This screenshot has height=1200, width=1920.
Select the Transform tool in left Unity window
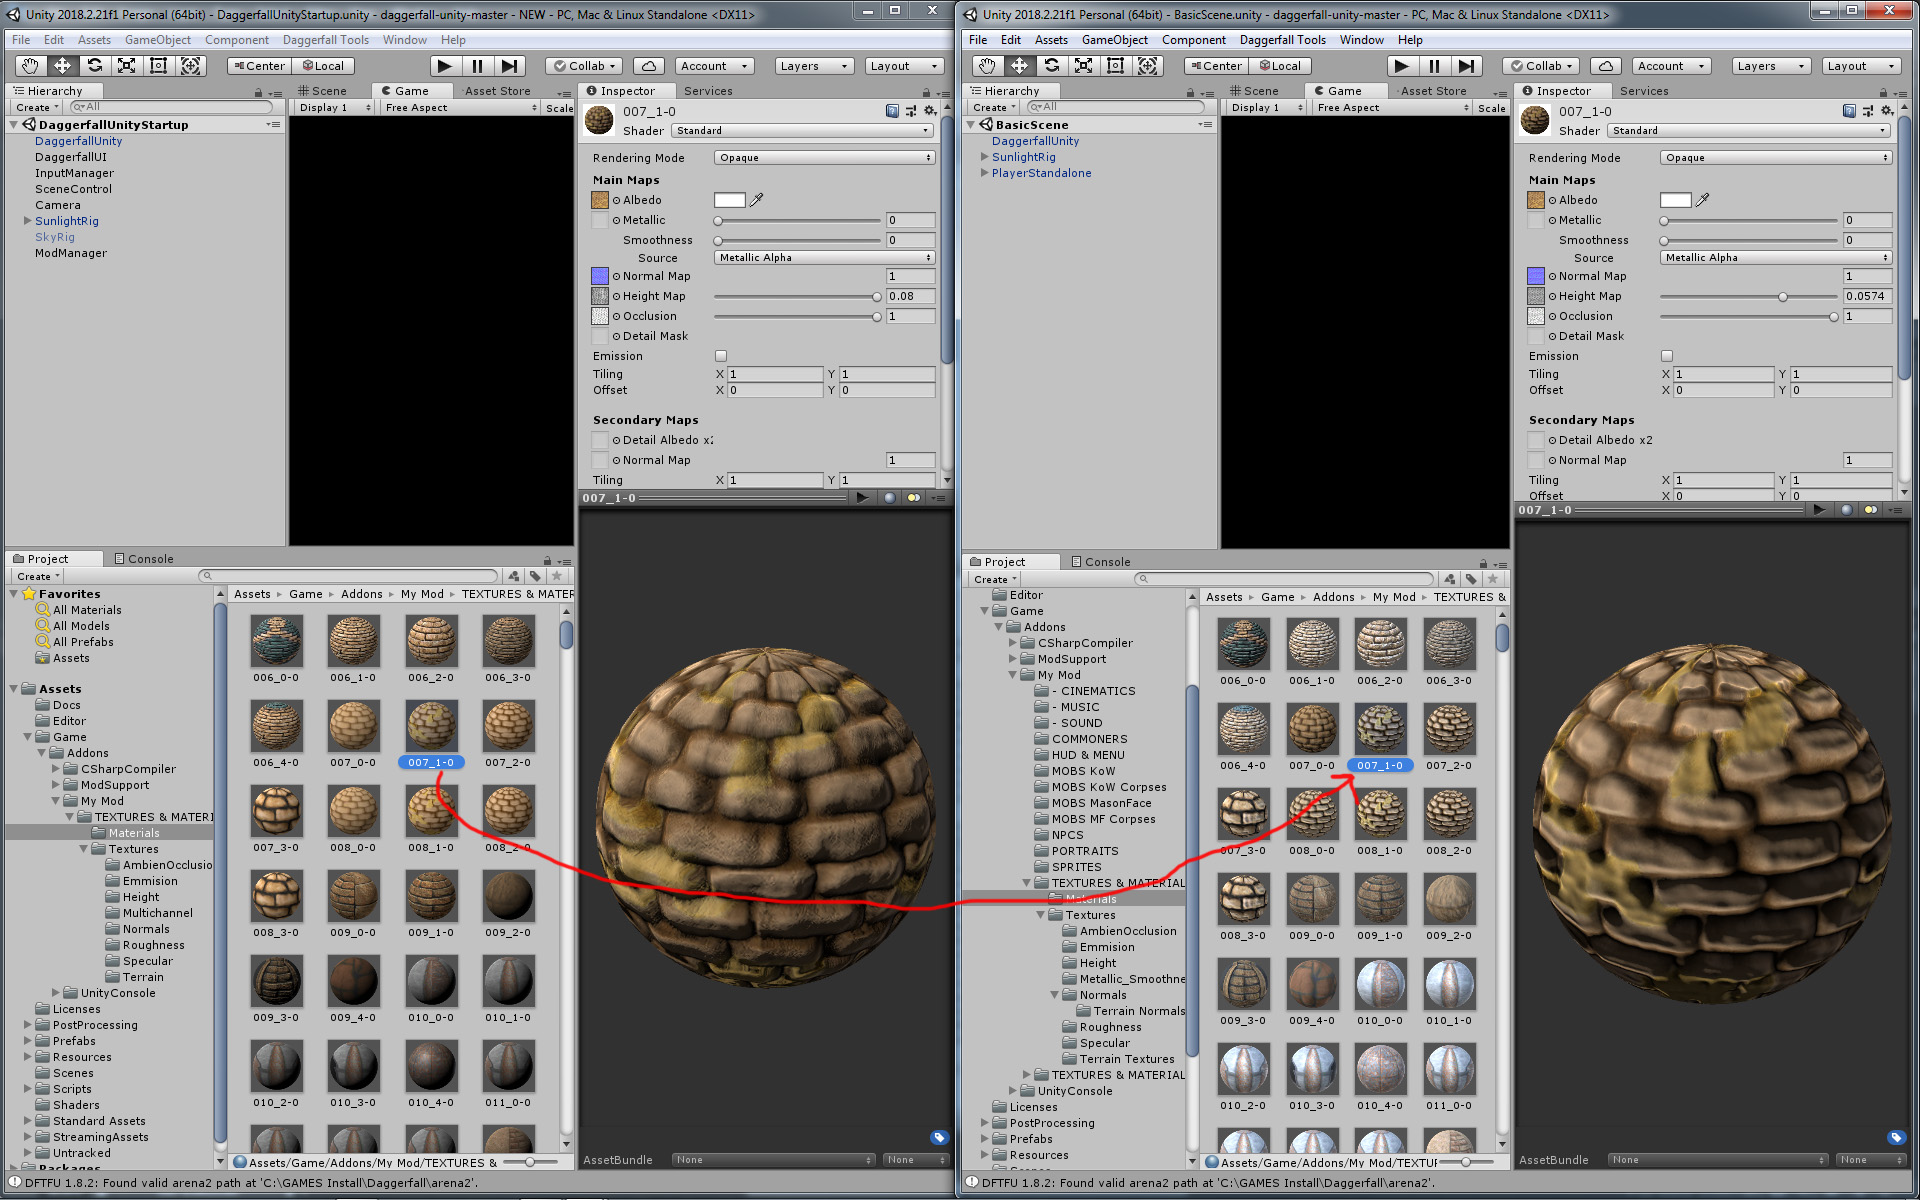(190, 66)
